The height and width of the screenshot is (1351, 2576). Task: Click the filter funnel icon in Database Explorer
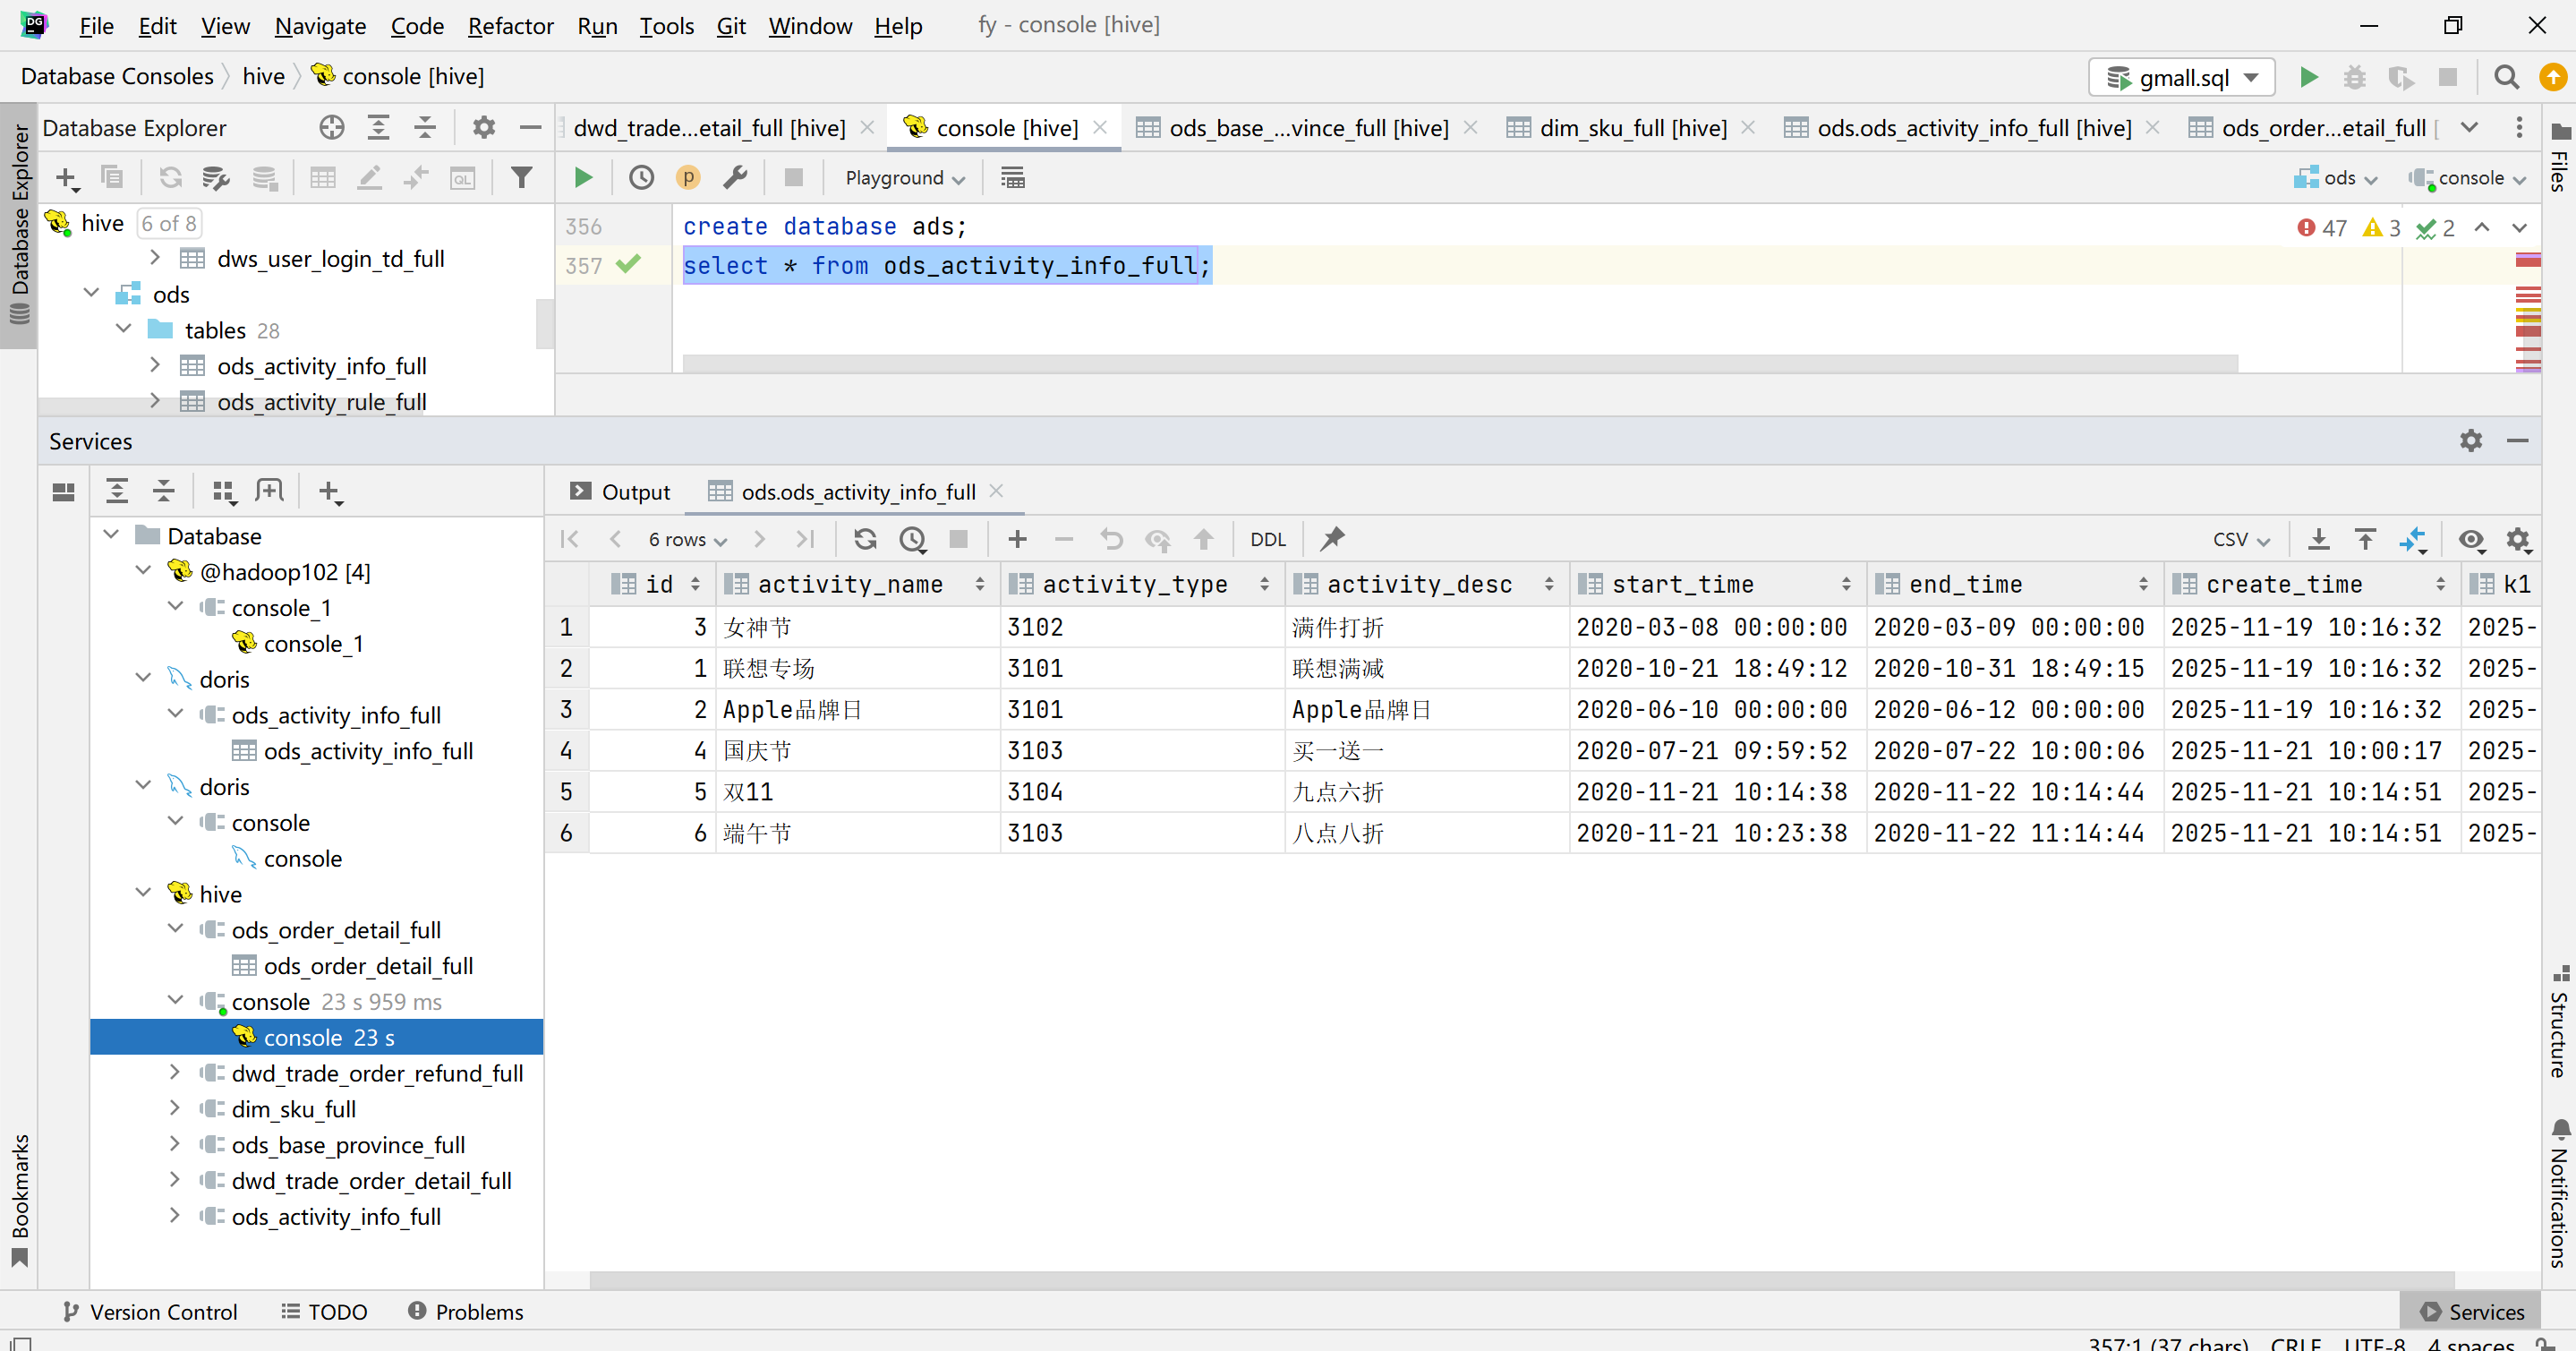[x=521, y=178]
